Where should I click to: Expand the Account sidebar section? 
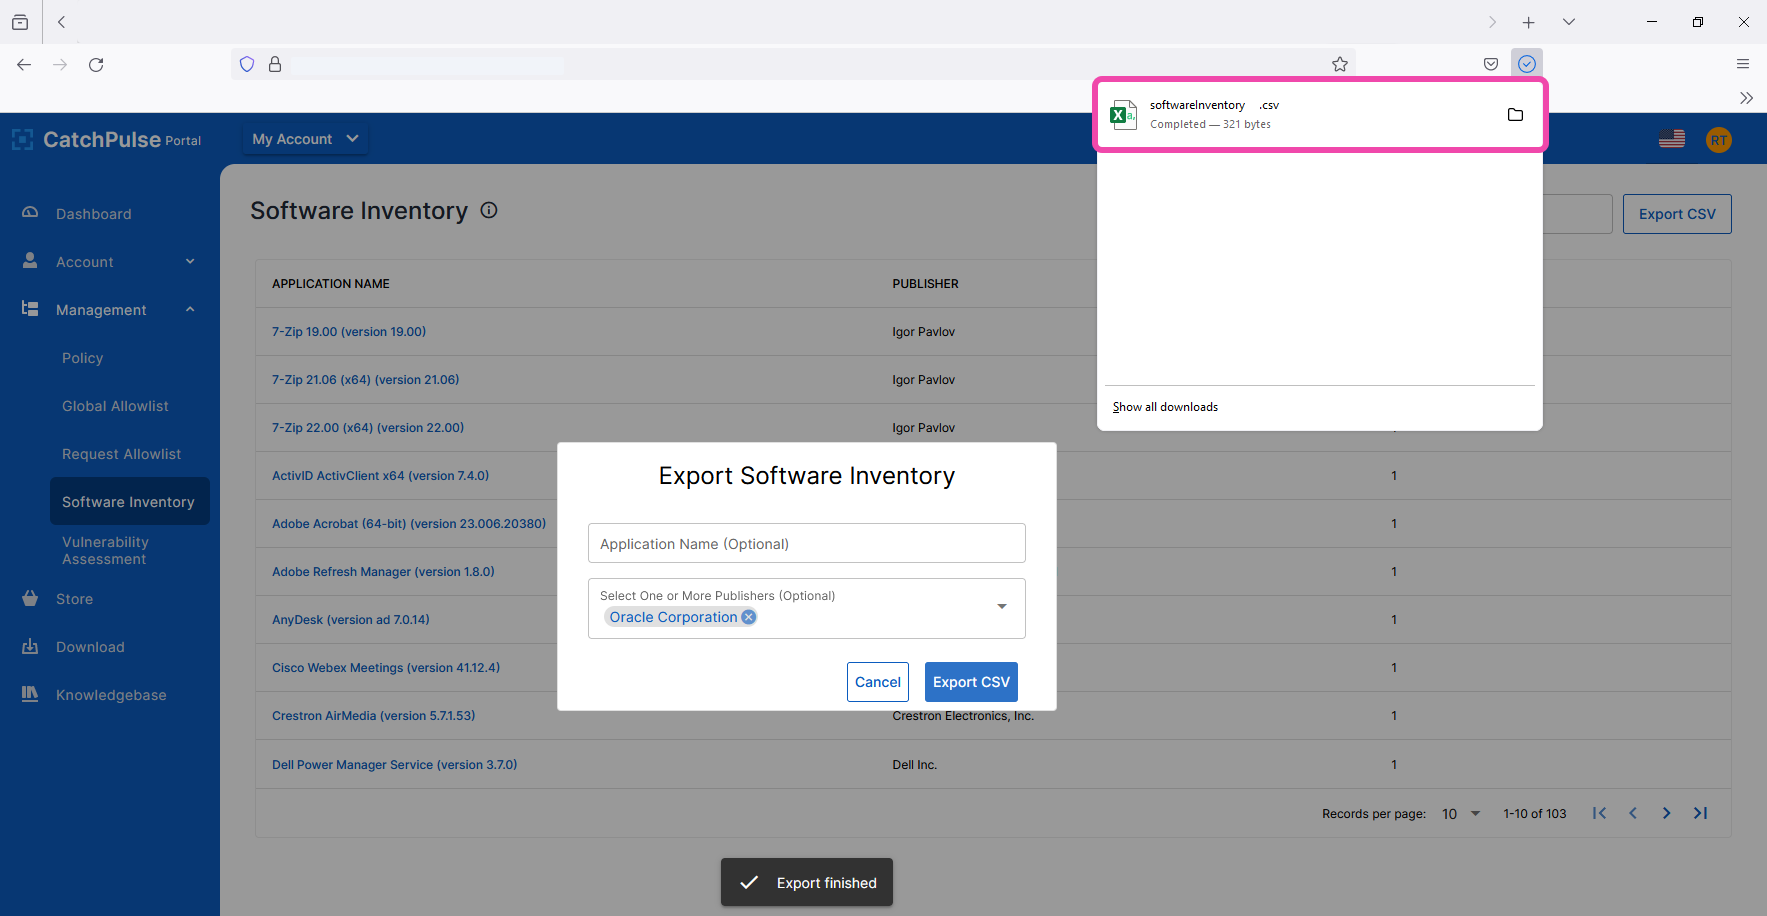click(190, 262)
